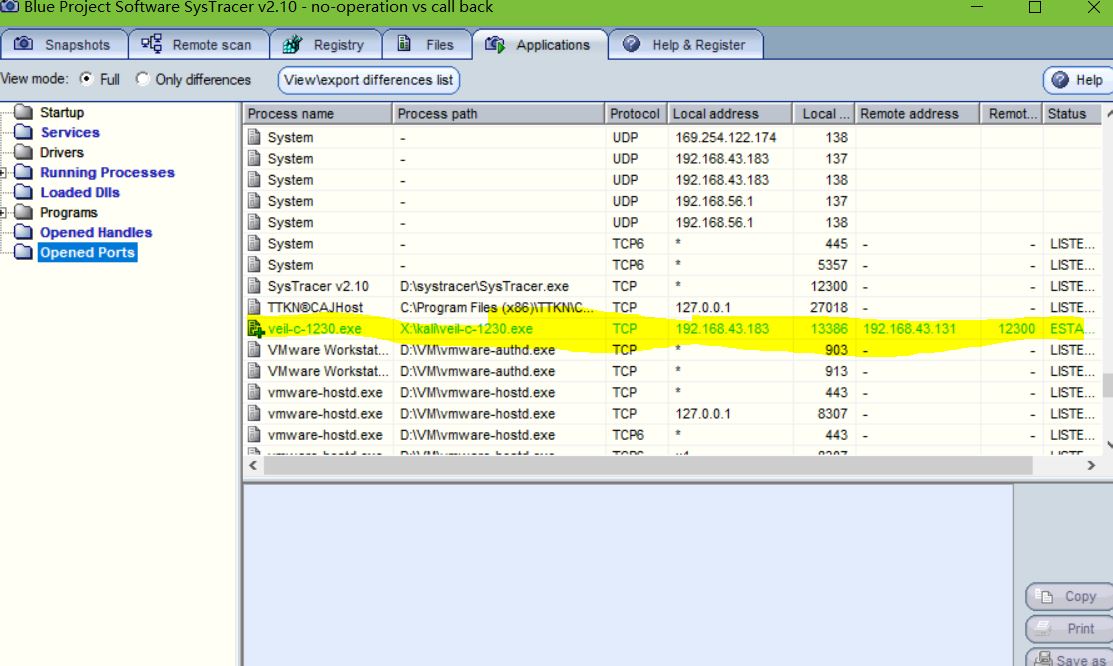The image size is (1113, 666).
Task: Maximize the SysTracer window
Action: coord(1035,8)
